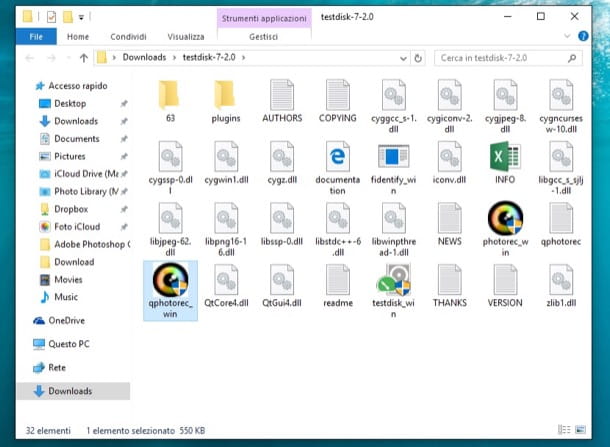The image size is (610, 447).
Task: Click testdisk-7-2.0 in the breadcrumb
Action: click(209, 57)
